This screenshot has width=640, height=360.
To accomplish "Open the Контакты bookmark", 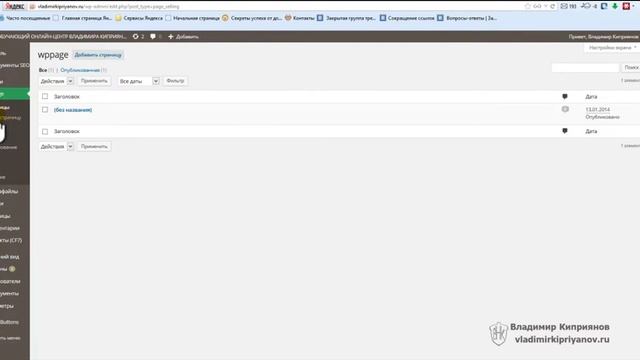I will click(300, 18).
